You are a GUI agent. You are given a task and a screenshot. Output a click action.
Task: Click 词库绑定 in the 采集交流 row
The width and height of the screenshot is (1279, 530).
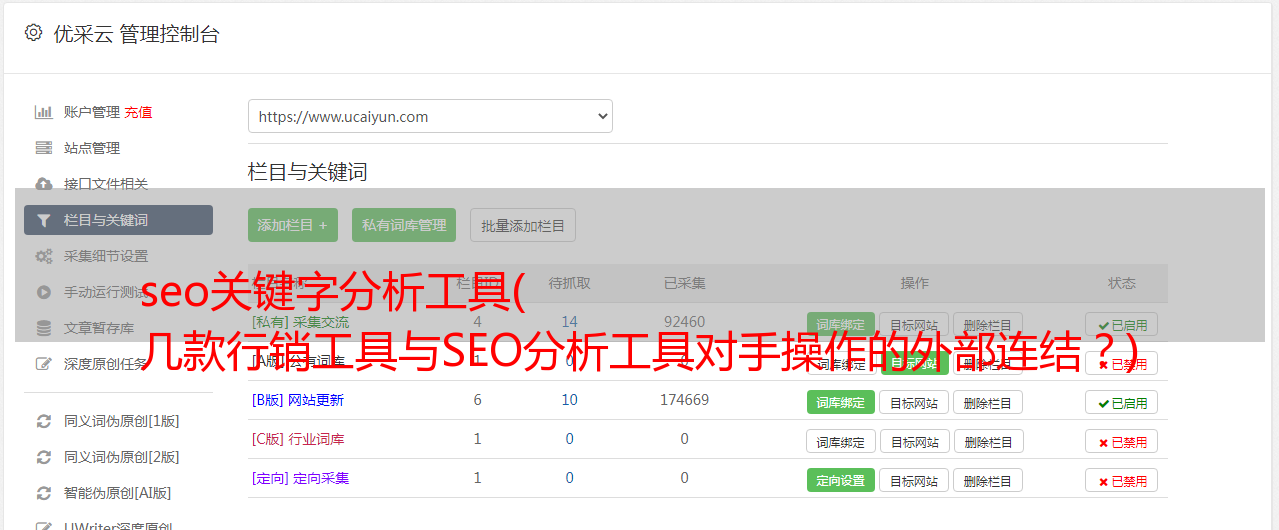(841, 324)
